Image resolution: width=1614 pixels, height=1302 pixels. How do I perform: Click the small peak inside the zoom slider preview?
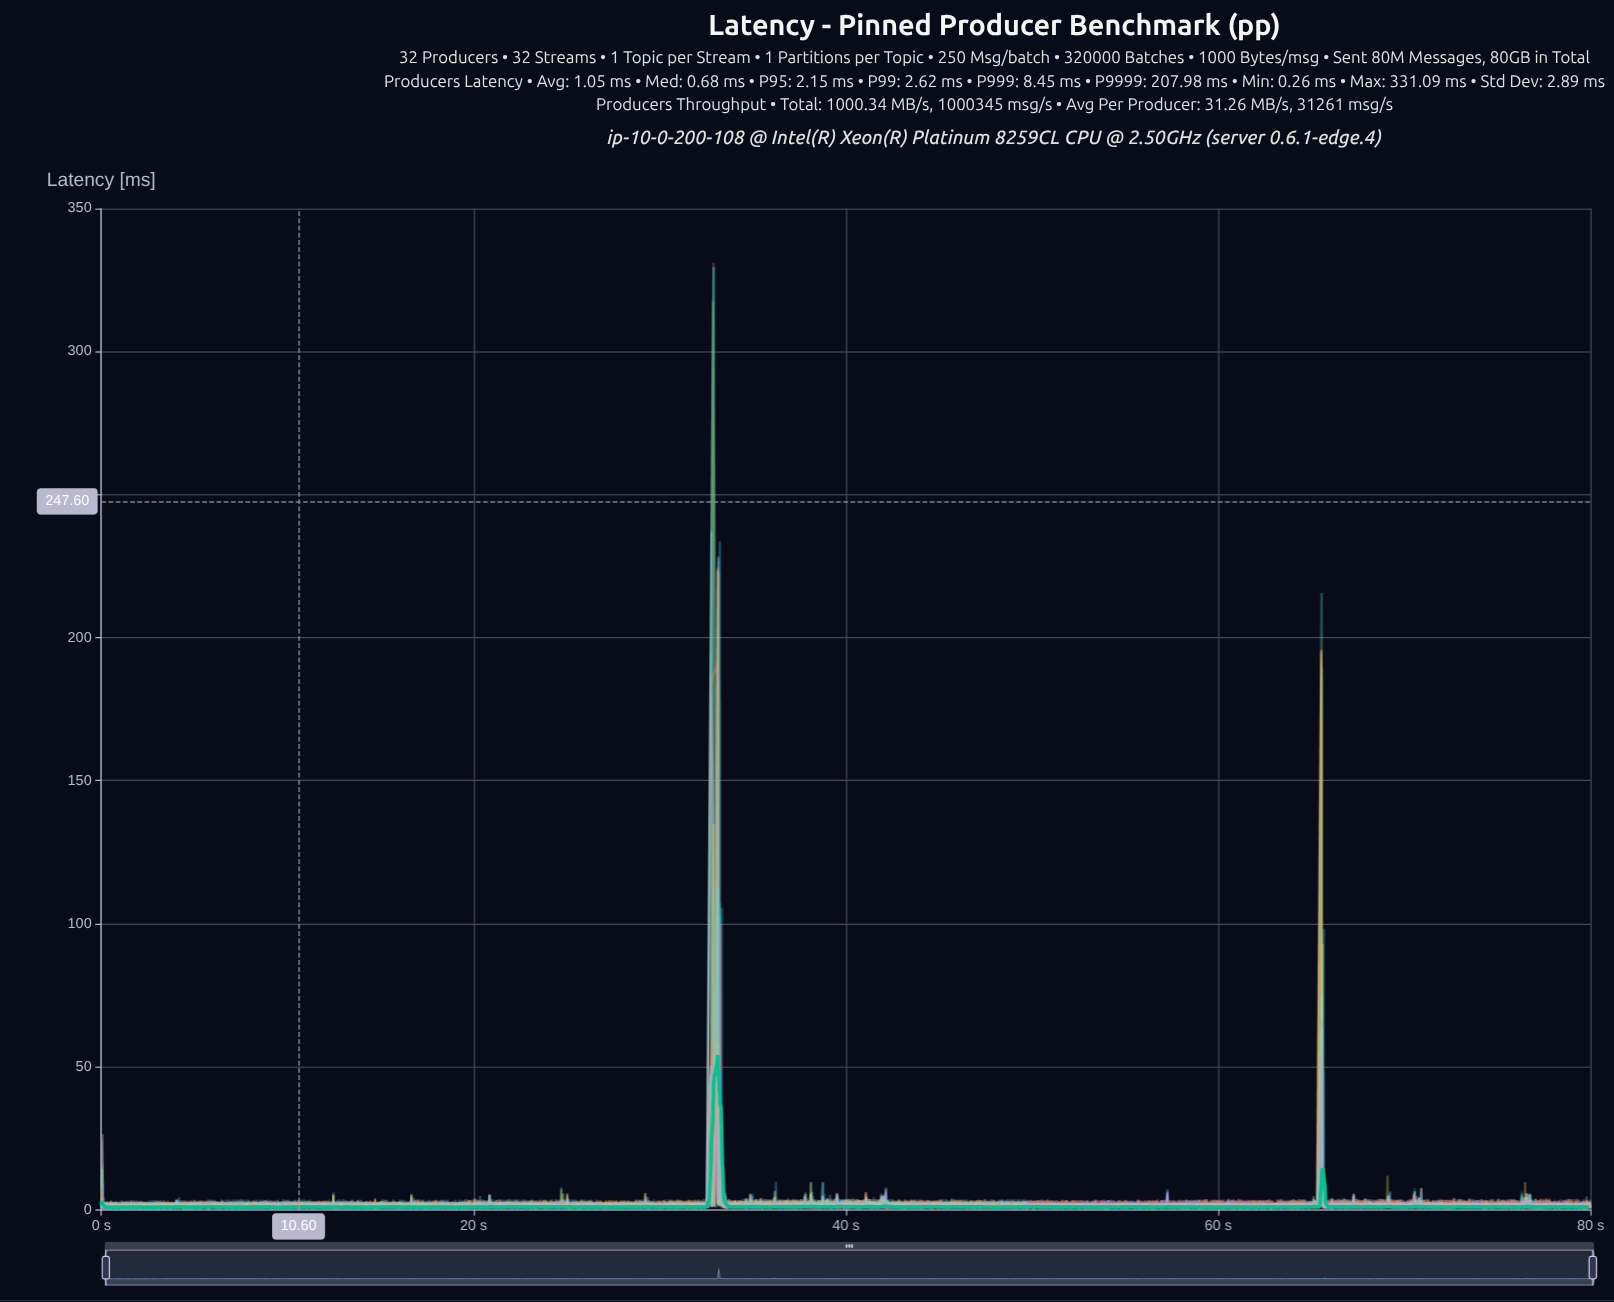pos(718,1273)
